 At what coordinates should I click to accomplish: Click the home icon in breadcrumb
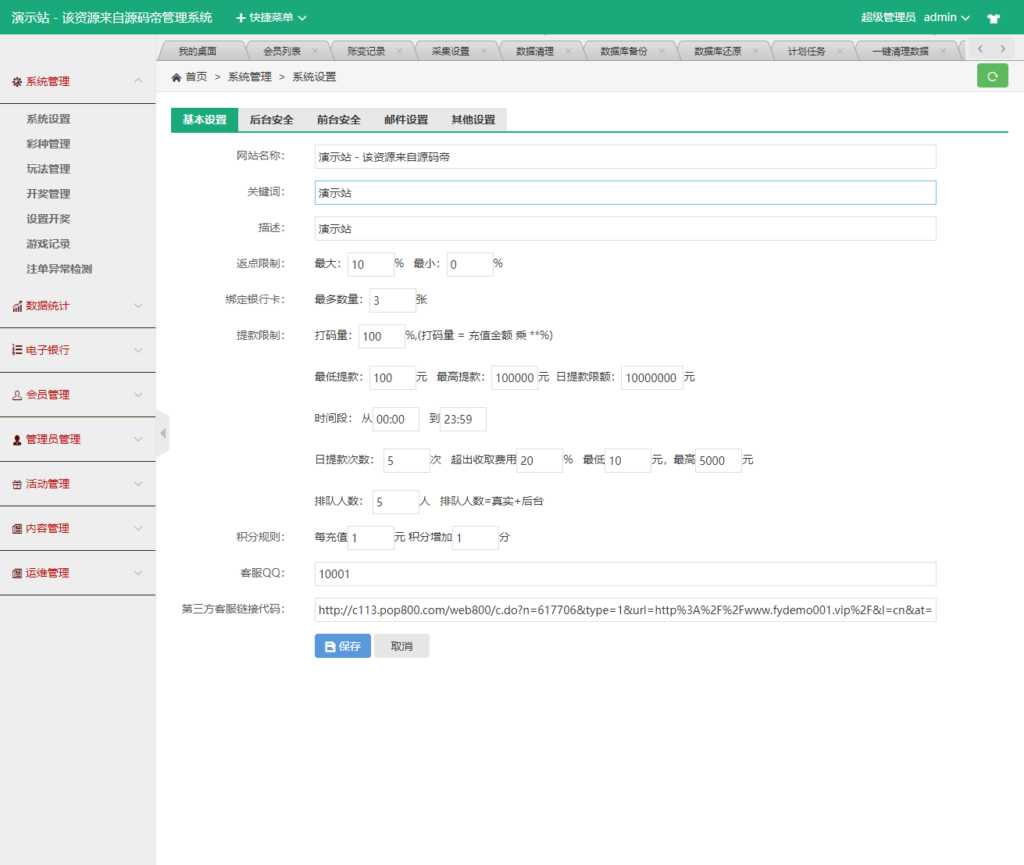[x=176, y=75]
